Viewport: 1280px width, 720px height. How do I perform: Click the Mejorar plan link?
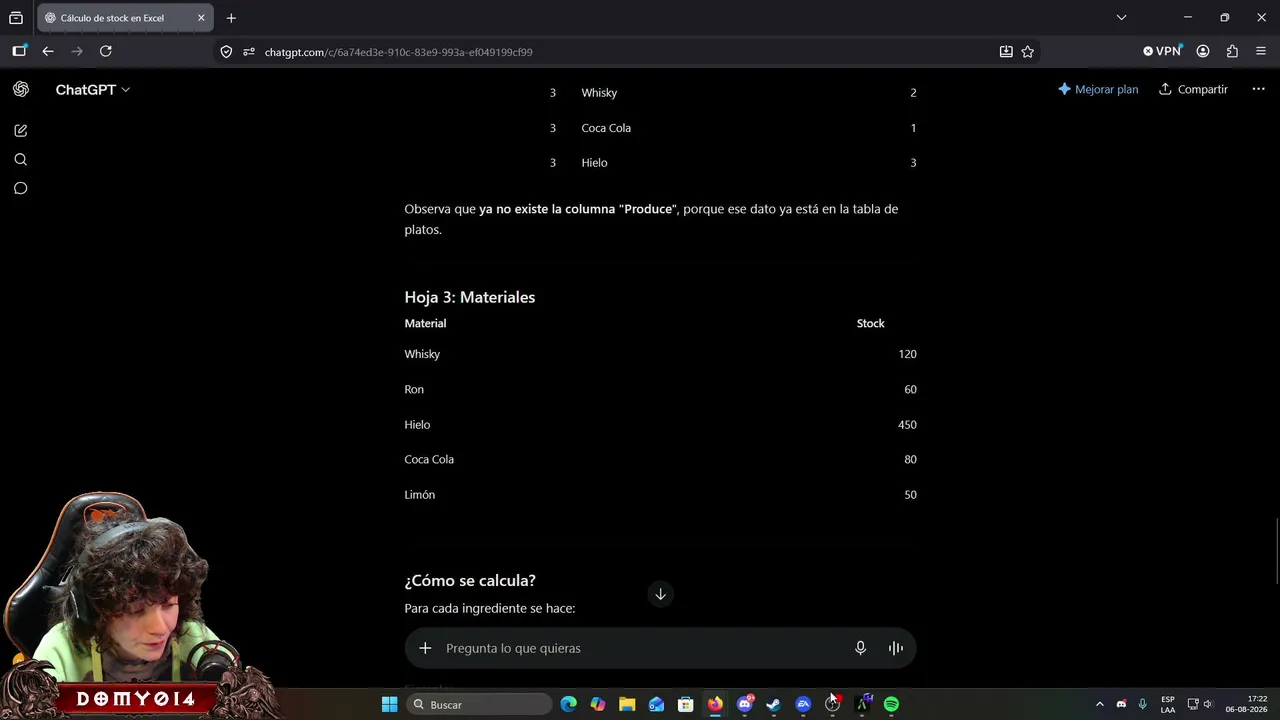coord(1098,89)
